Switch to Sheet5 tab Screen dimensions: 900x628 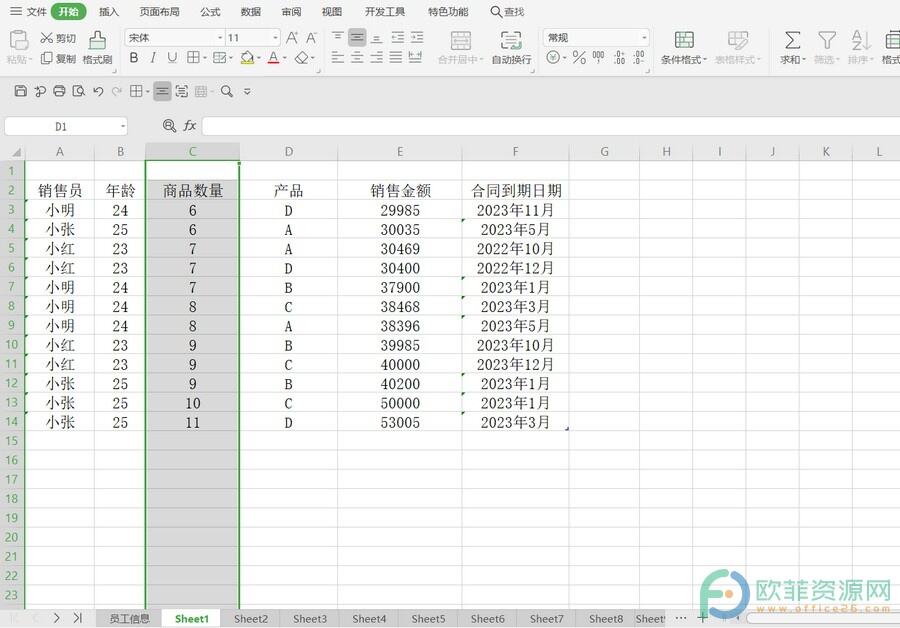428,618
